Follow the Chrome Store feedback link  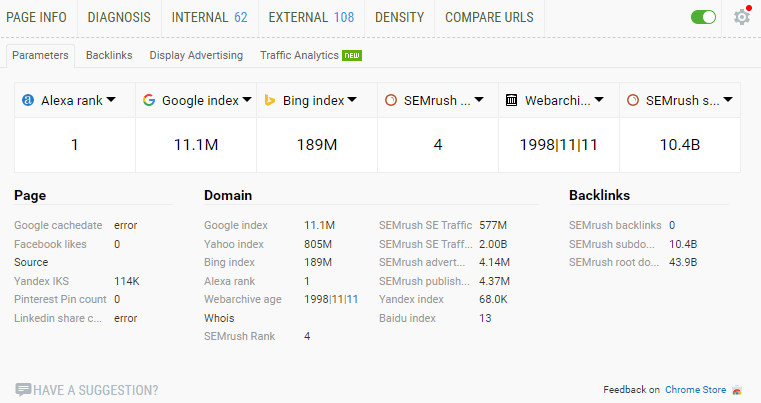click(695, 390)
